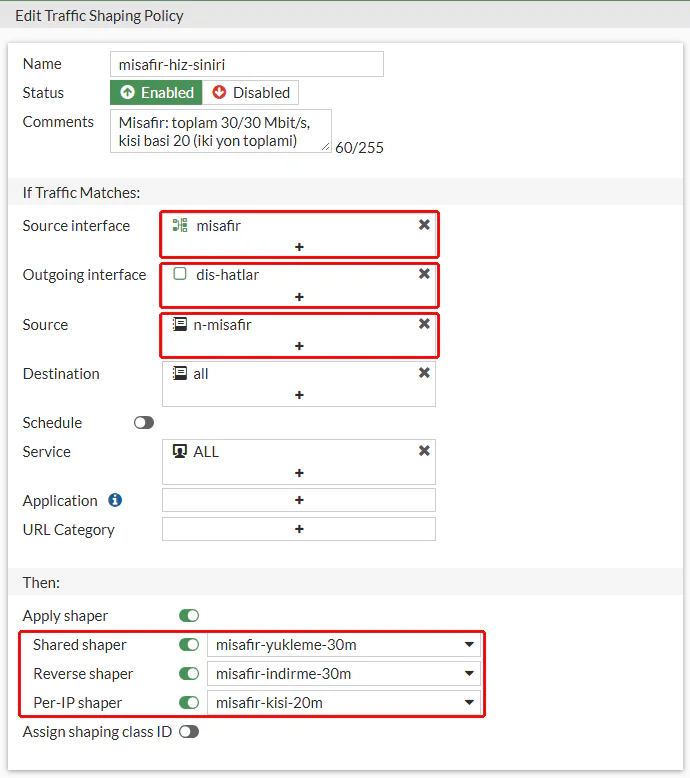Open Reverse shaper dropdown misafir-indirme-30m
Viewport: 690px width, 778px height.
tap(344, 674)
